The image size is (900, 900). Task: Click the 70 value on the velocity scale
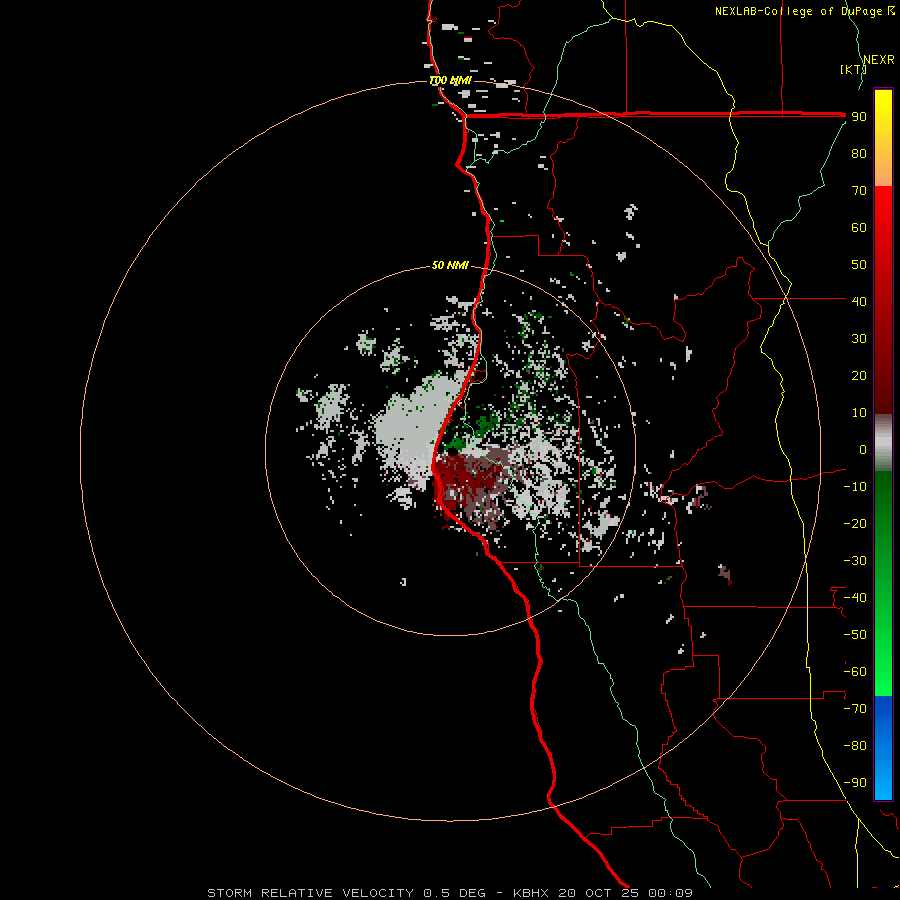point(859,191)
